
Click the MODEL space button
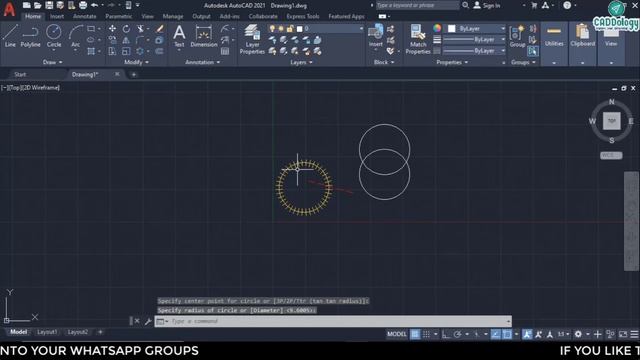pyautogui.click(x=397, y=334)
